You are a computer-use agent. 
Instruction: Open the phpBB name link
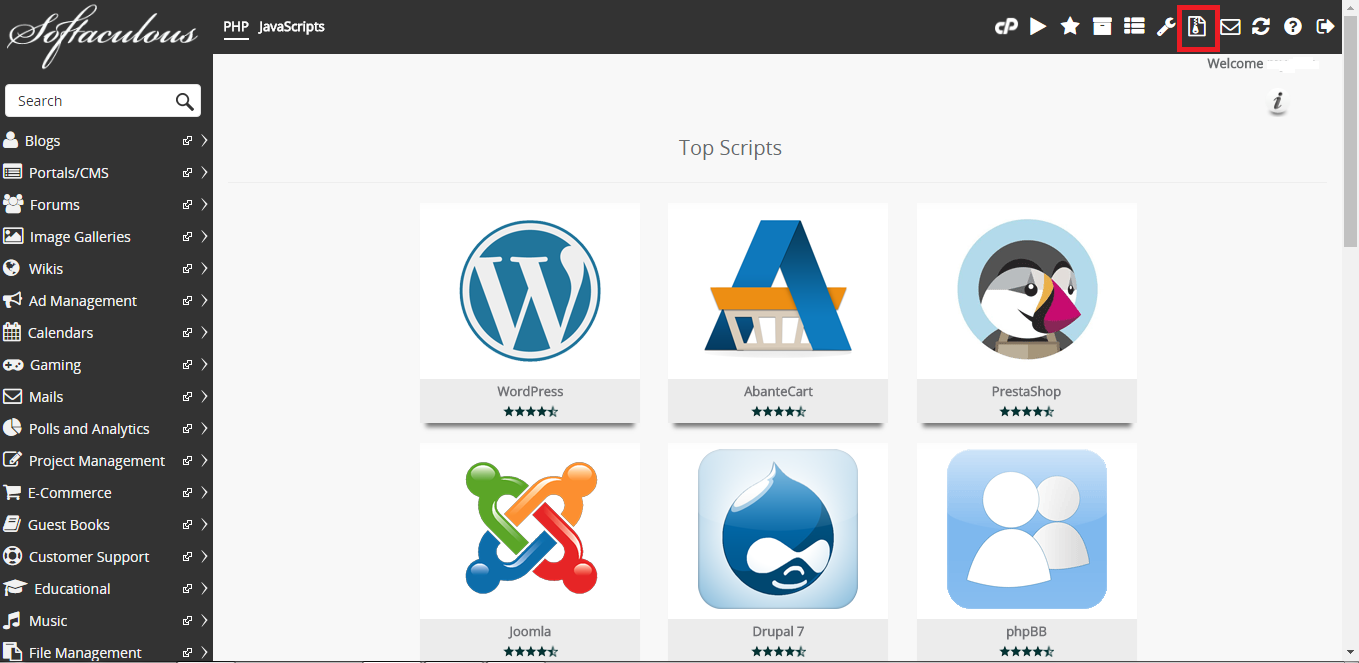(1027, 631)
